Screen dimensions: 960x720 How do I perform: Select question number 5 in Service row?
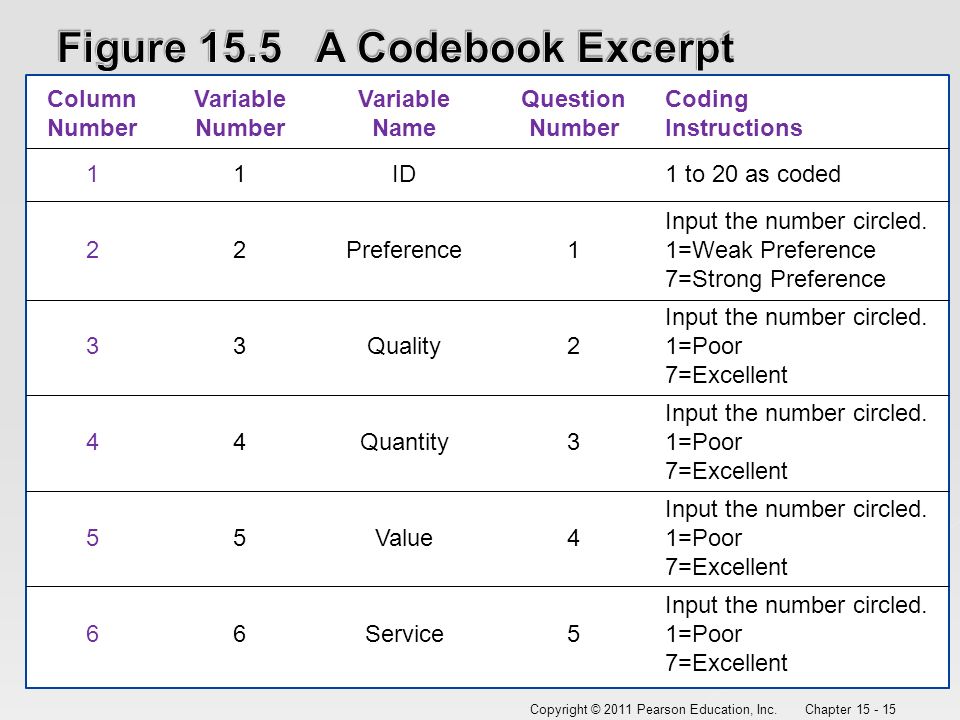(x=573, y=634)
